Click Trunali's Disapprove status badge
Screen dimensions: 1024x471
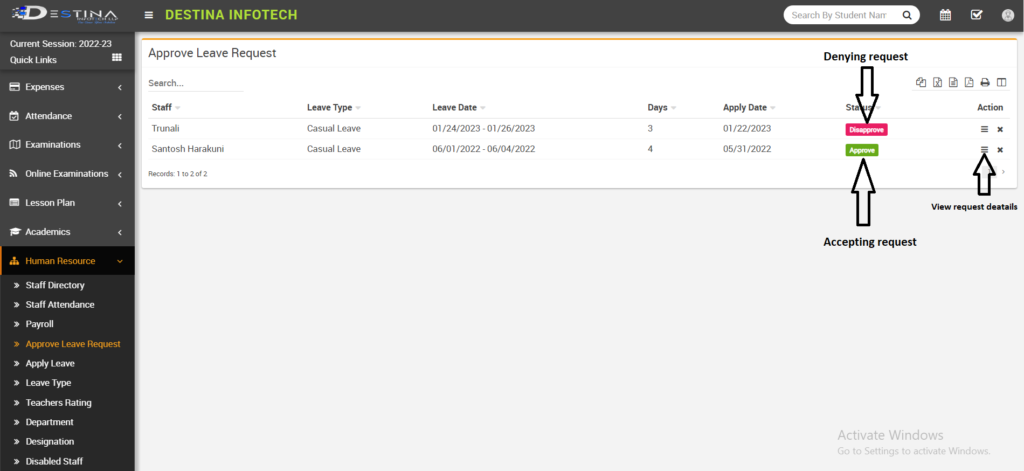[x=866, y=129]
